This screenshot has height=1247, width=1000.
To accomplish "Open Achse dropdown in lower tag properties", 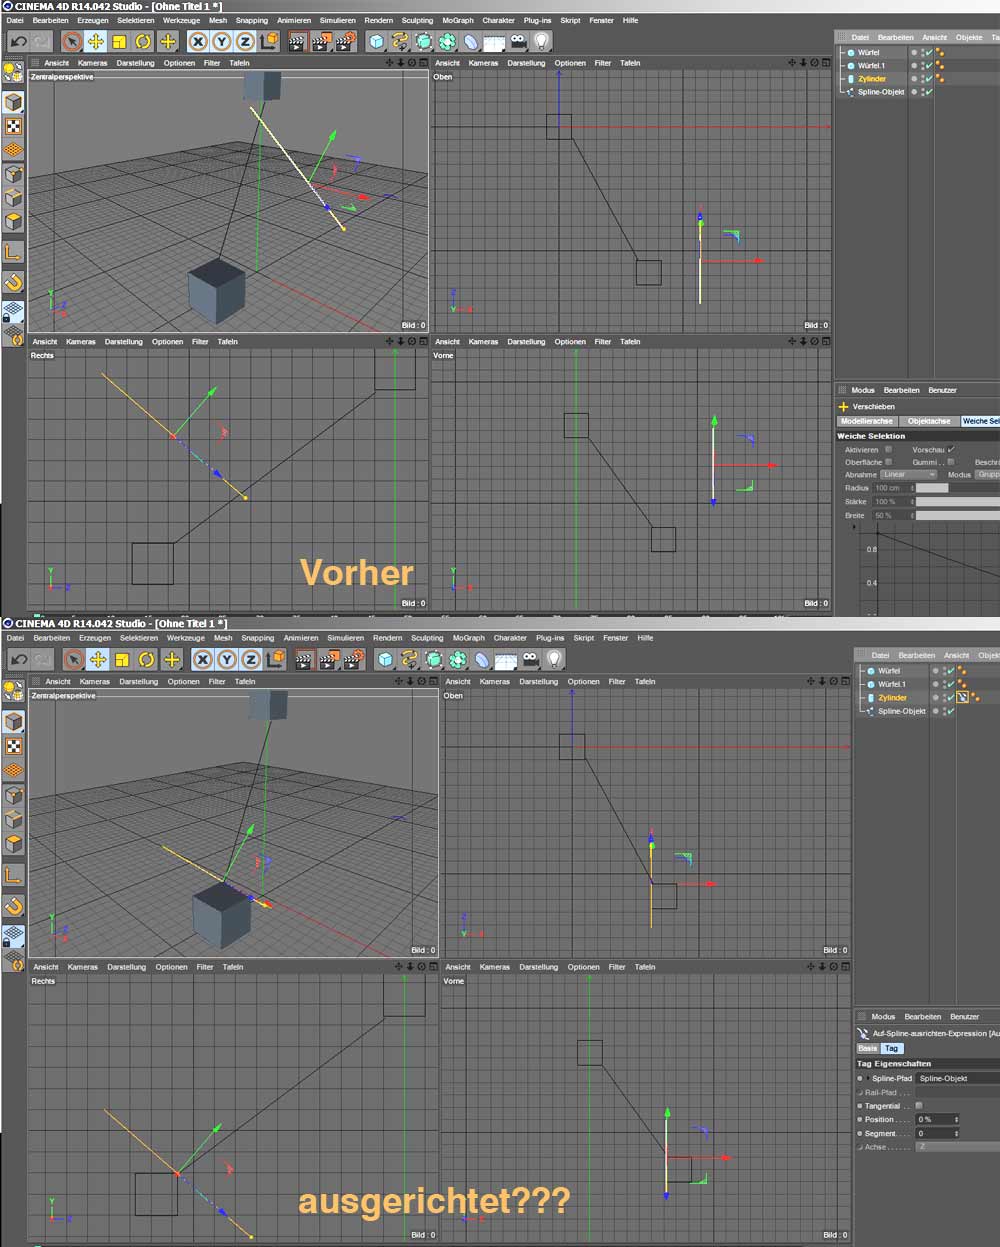I will pyautogui.click(x=957, y=1147).
